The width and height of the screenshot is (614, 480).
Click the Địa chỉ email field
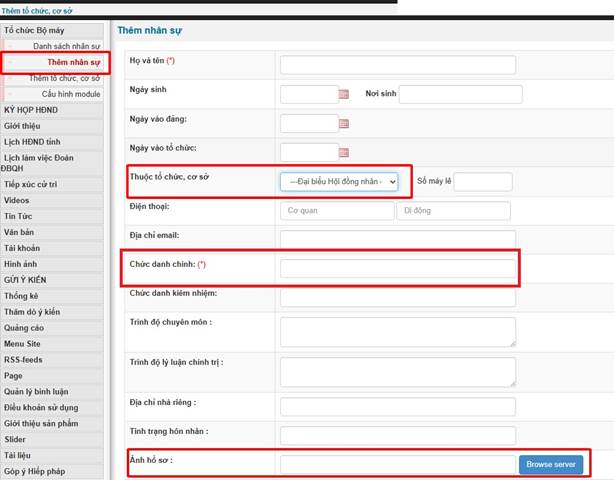coord(397,239)
